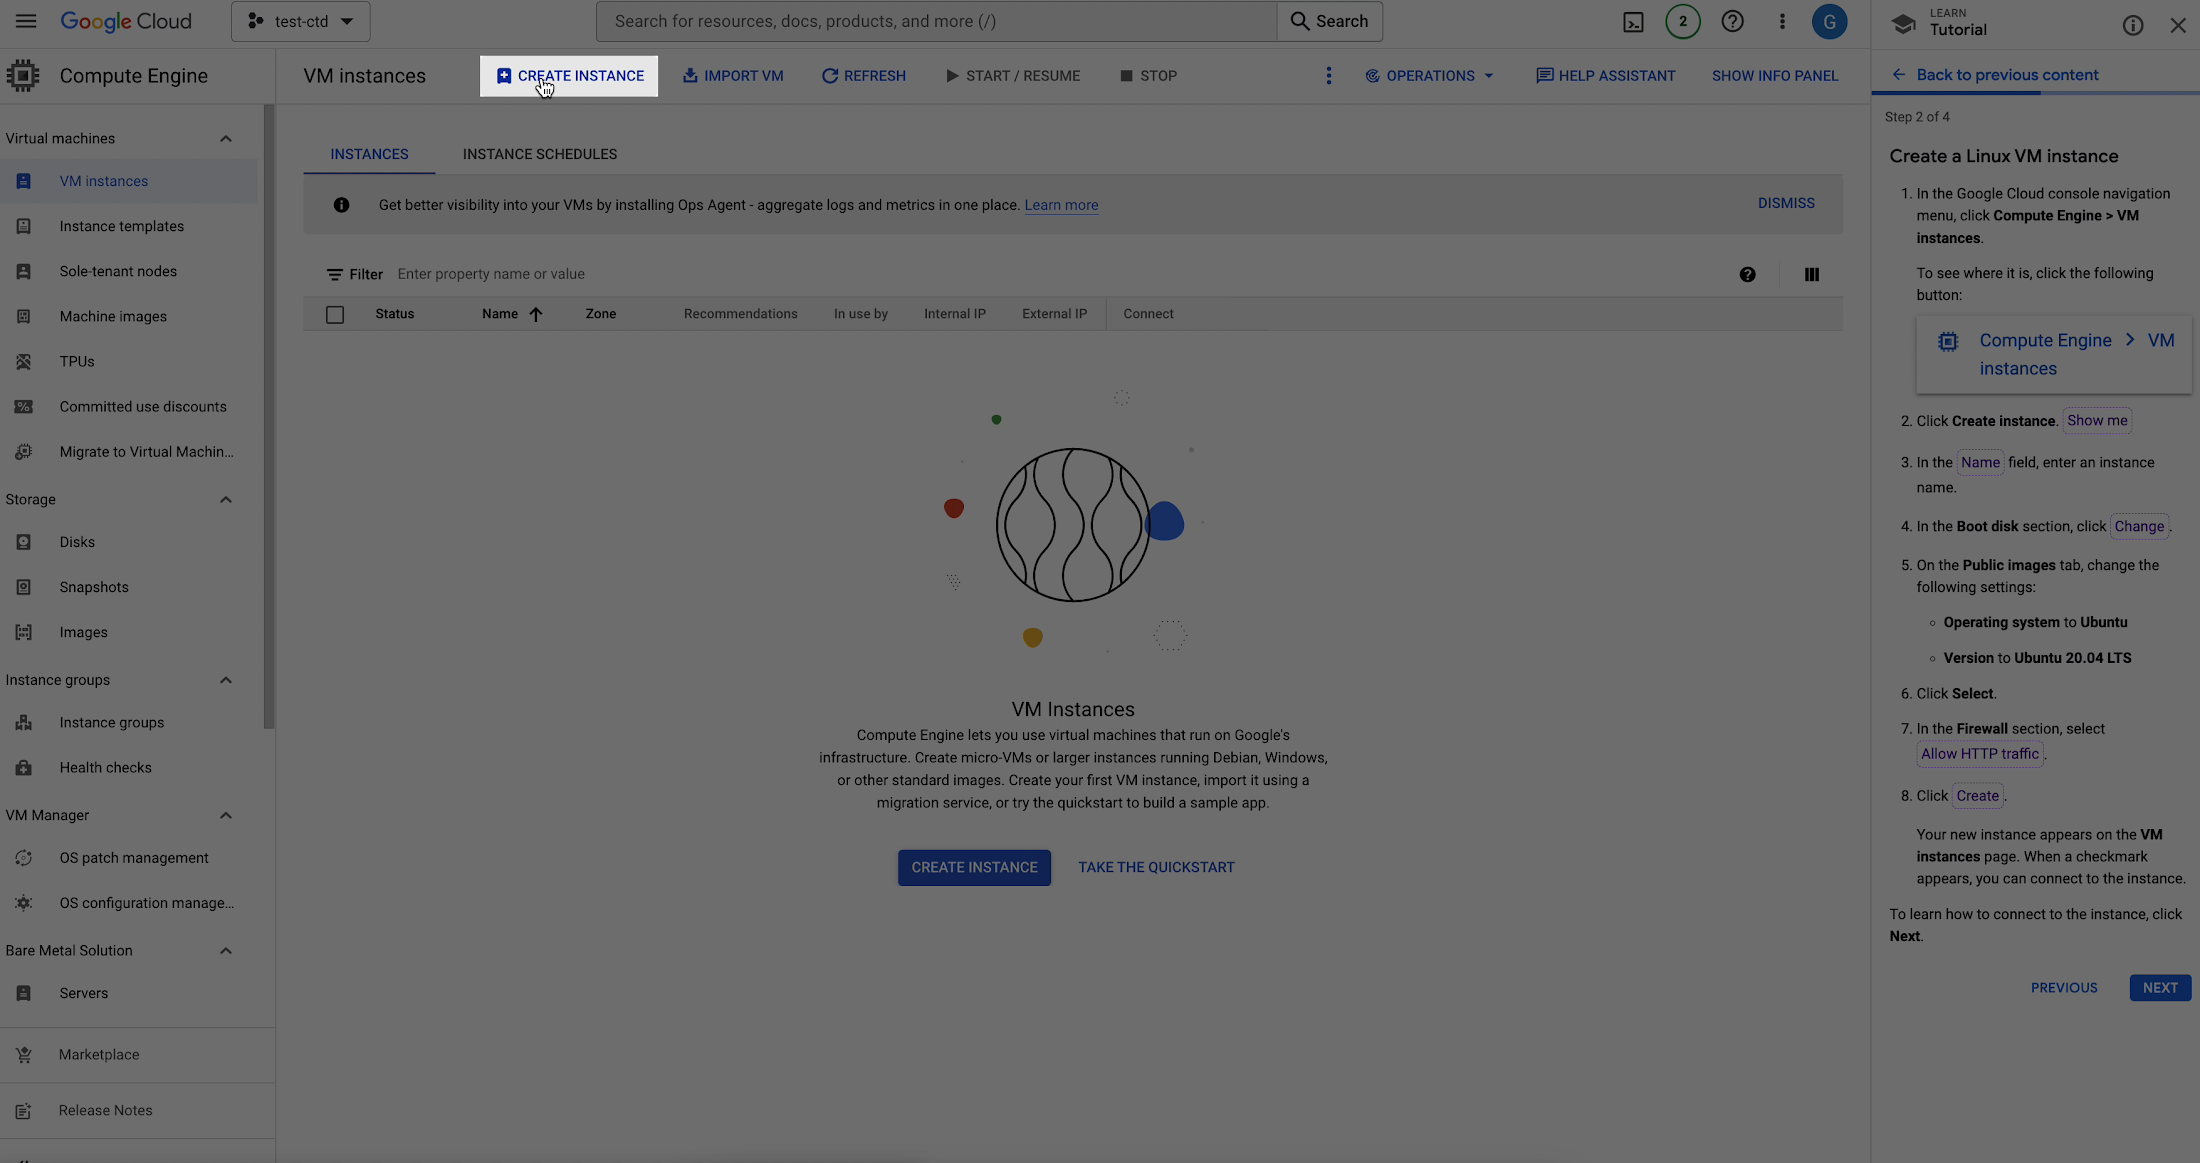Open the Learn more link
The height and width of the screenshot is (1163, 2200).
click(1061, 205)
